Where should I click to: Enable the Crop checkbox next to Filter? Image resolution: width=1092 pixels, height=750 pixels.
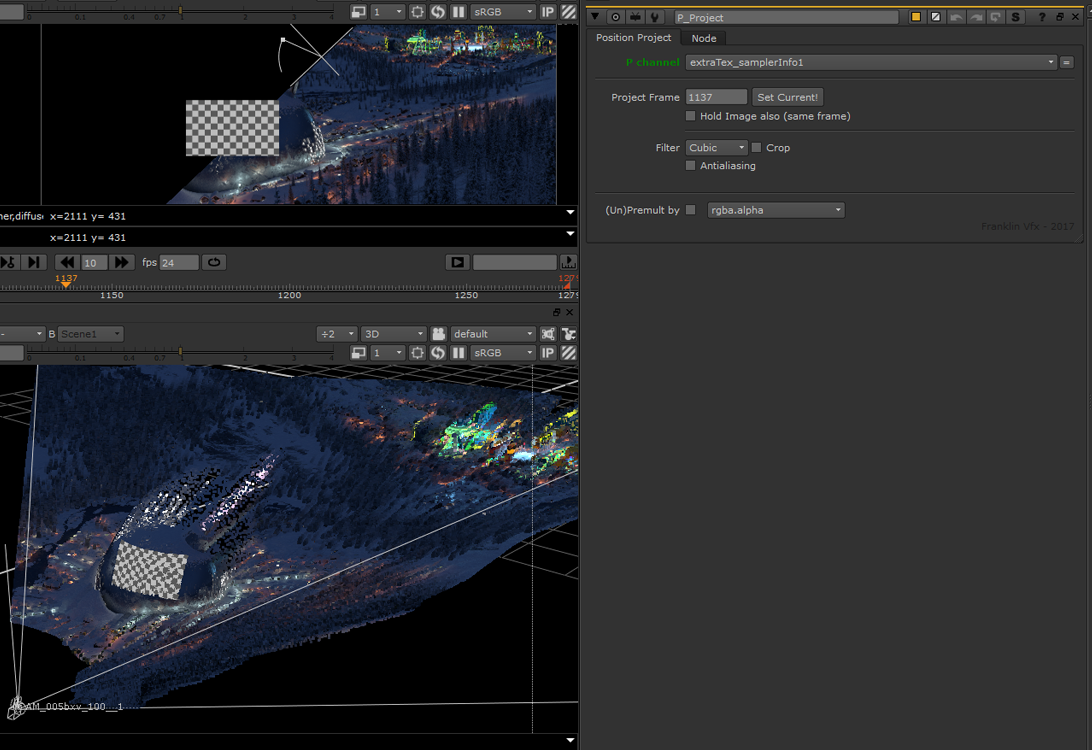coord(757,147)
